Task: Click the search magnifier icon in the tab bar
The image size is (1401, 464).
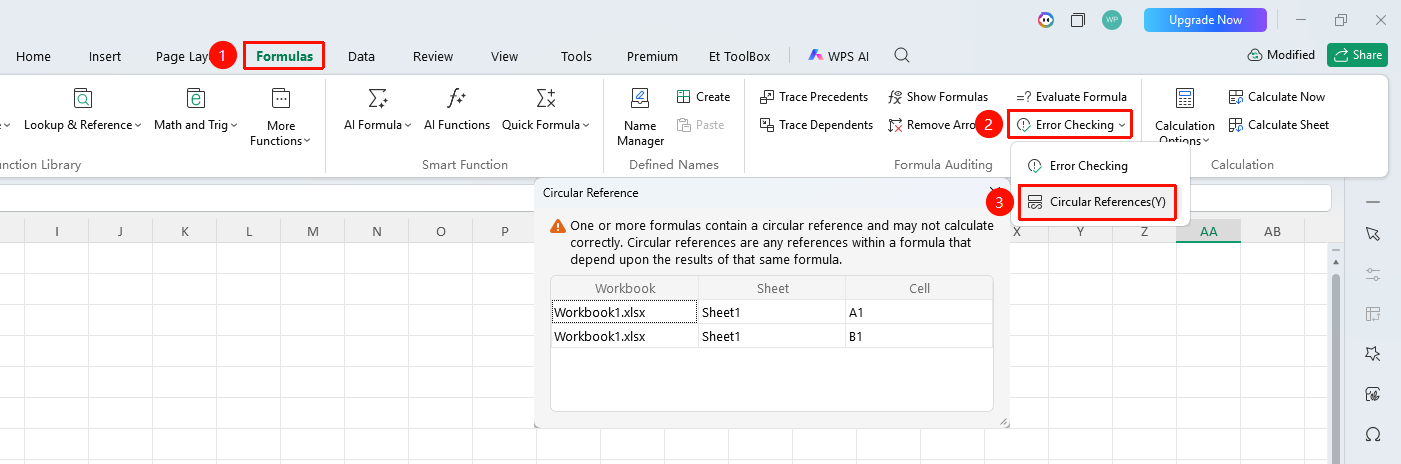Action: point(902,55)
